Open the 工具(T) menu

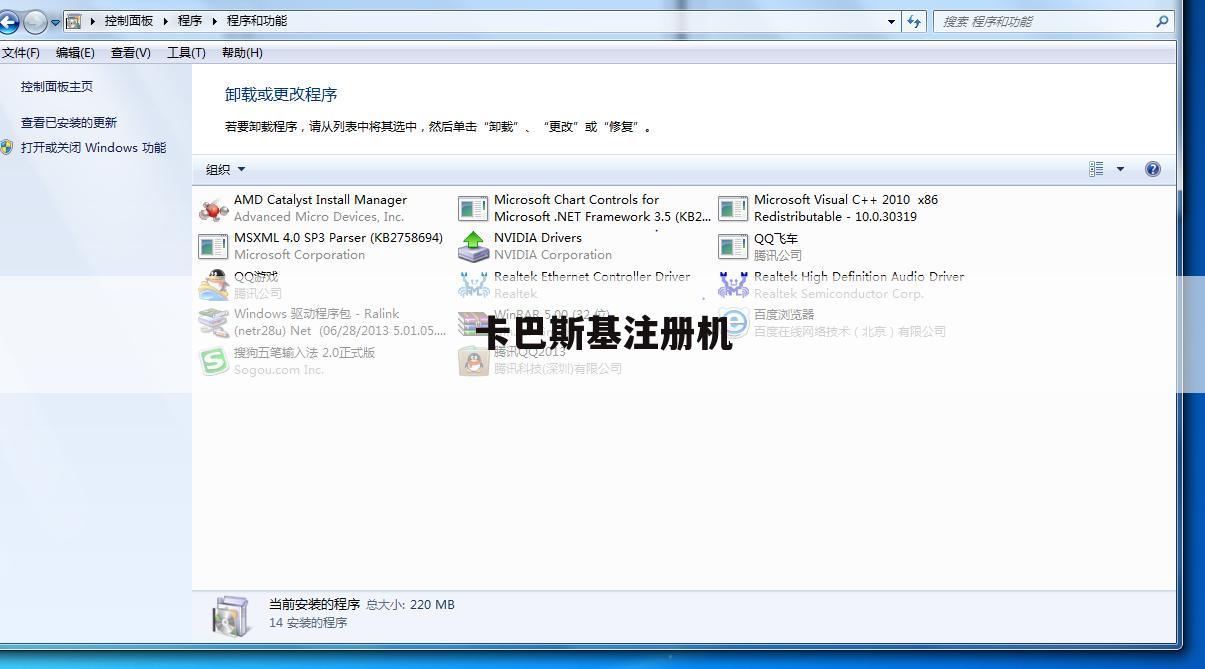point(186,52)
